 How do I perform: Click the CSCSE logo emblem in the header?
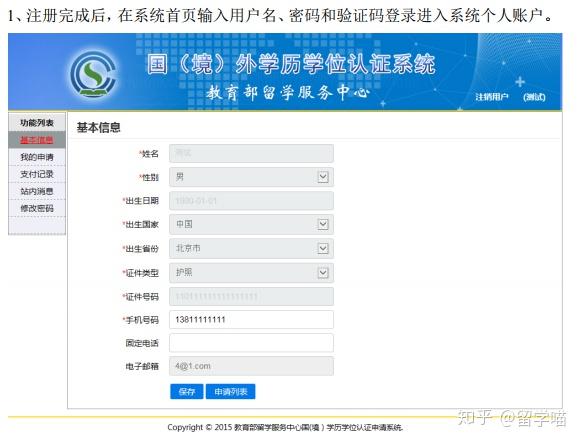click(93, 74)
